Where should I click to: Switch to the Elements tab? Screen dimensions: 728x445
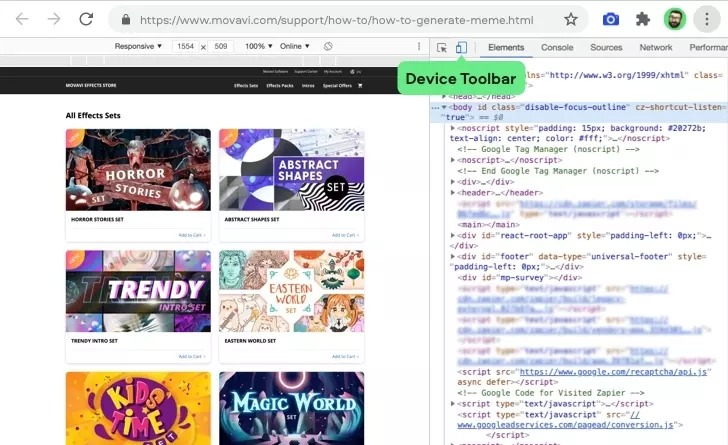506,47
